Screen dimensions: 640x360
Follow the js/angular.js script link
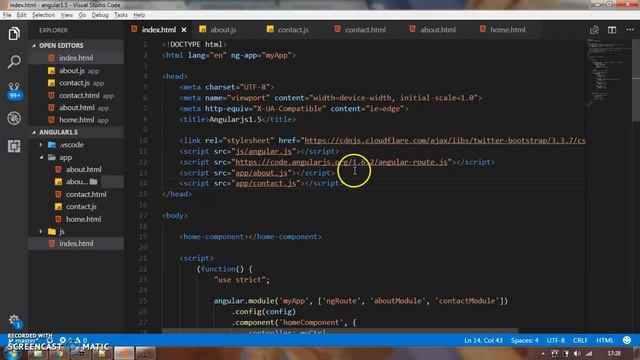tap(264, 151)
